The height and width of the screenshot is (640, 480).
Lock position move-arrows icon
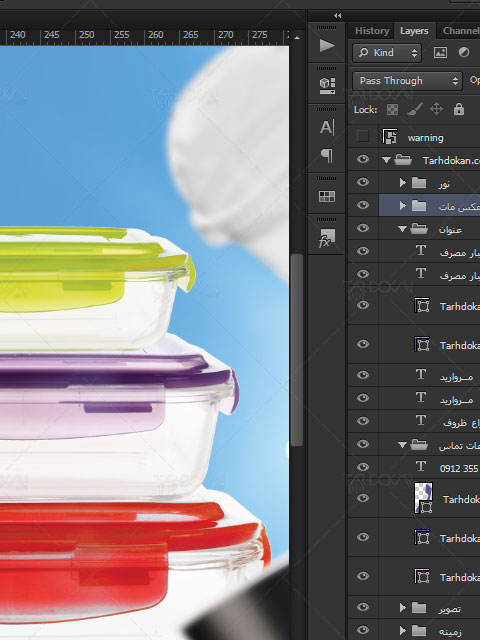[x=436, y=109]
